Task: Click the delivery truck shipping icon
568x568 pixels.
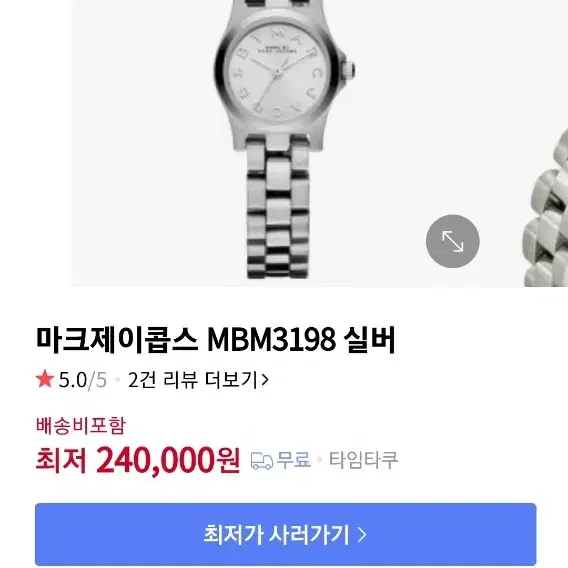Action: [262, 461]
